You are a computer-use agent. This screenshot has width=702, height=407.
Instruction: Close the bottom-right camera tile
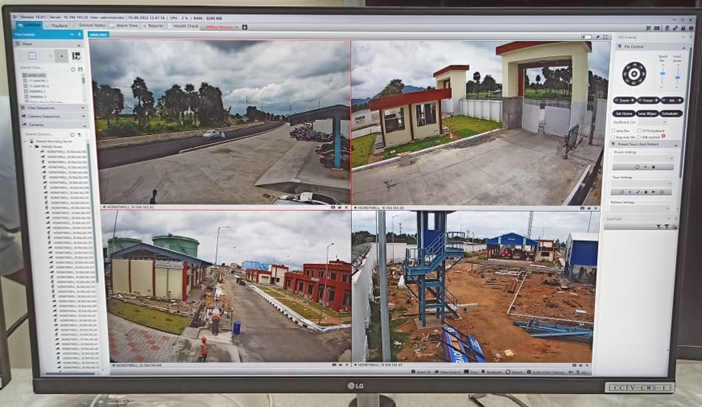point(587,365)
